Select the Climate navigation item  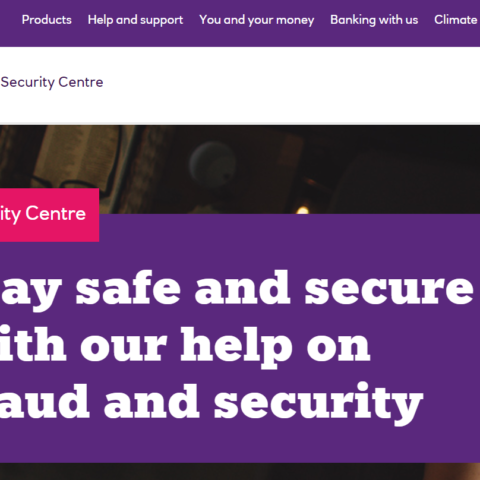tap(456, 20)
